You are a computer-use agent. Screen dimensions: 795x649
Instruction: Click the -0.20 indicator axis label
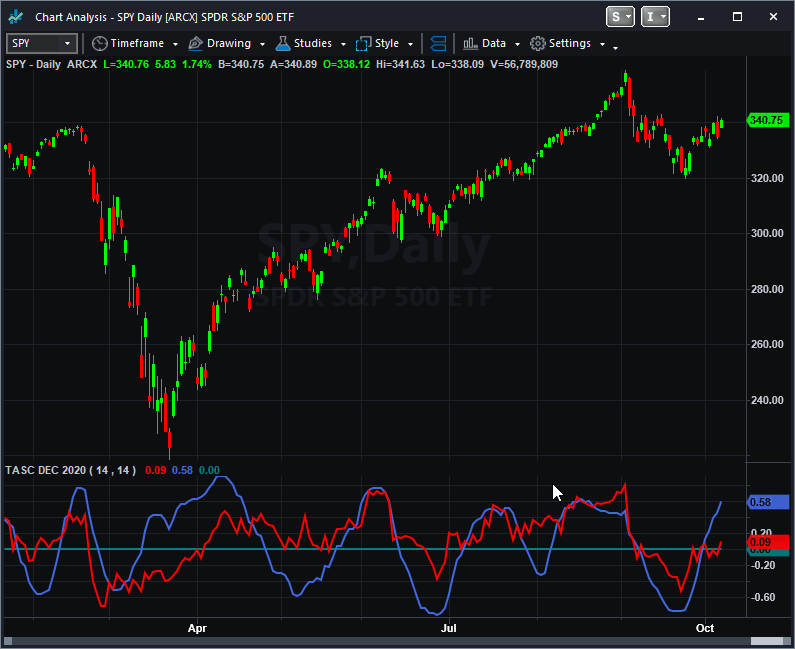coord(762,565)
